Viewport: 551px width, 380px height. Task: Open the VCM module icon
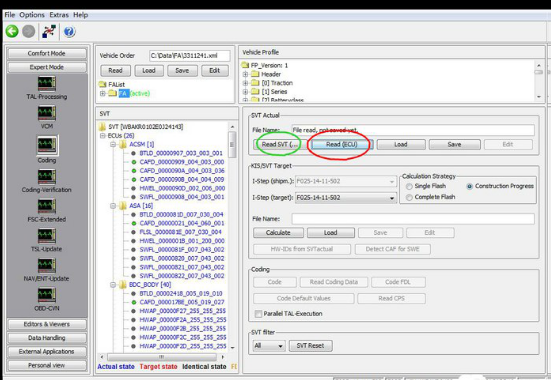tap(47, 113)
